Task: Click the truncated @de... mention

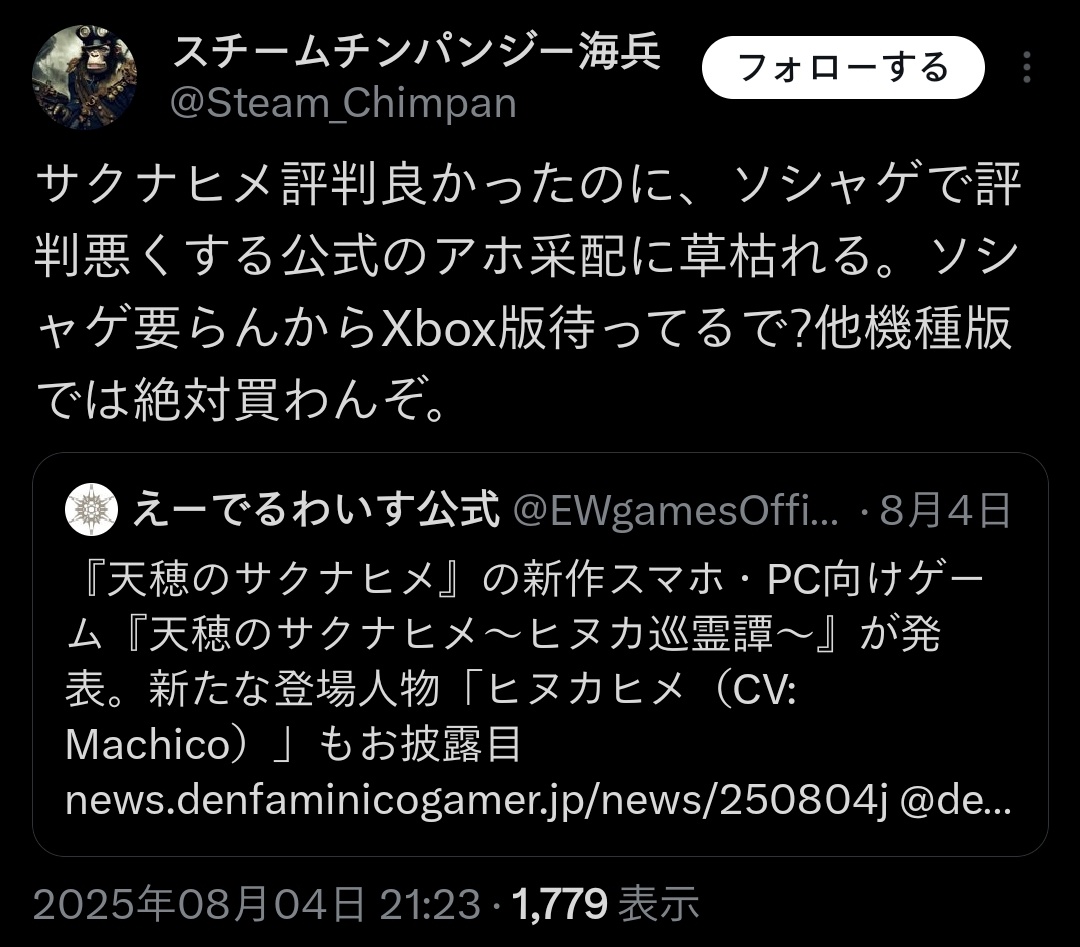Action: coord(955,800)
